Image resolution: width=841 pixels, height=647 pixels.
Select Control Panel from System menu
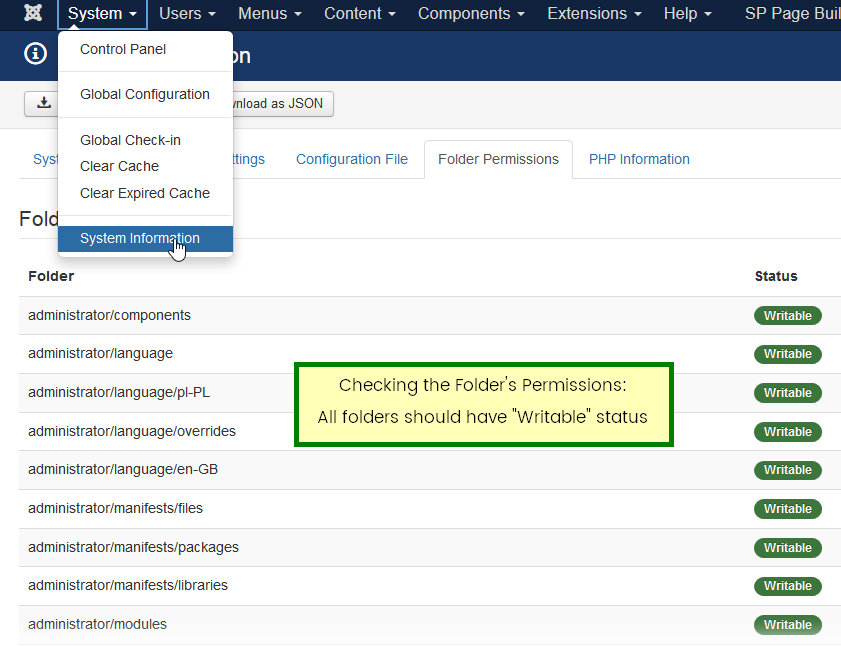123,49
